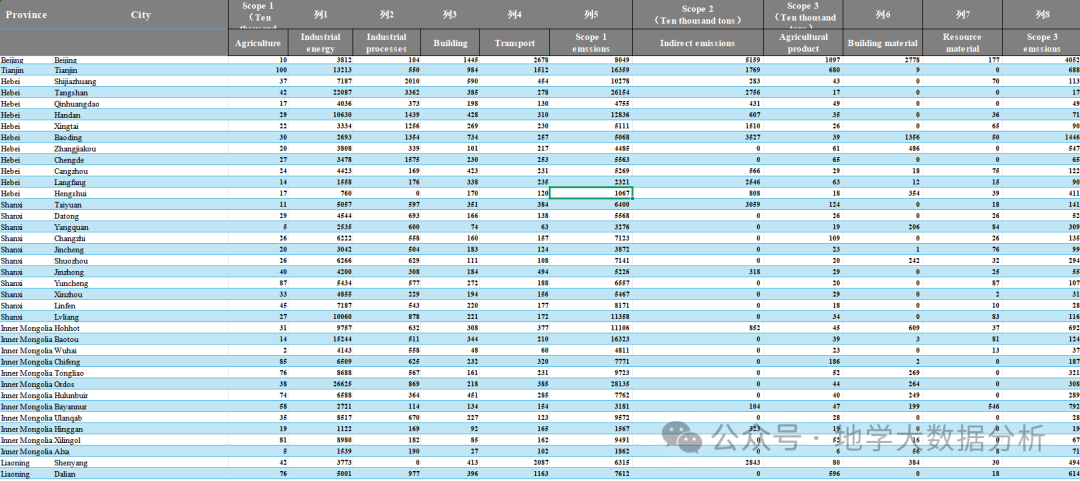Click the 列7 column header

pyautogui.click(x=962, y=14)
